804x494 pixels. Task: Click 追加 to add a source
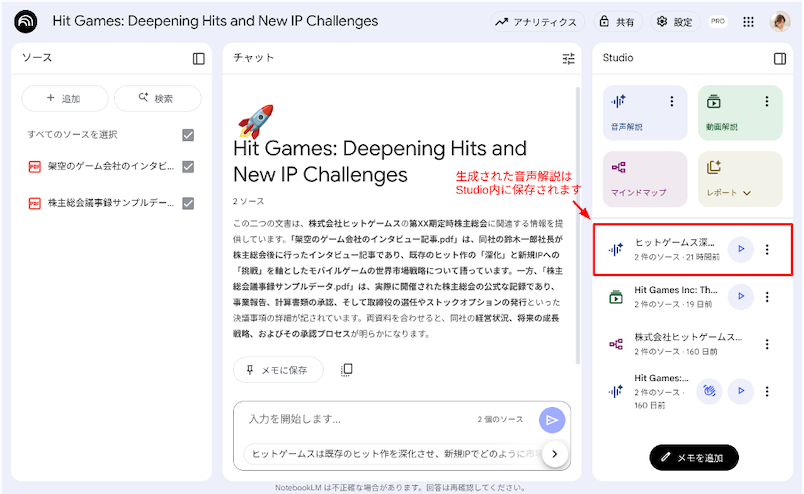tap(65, 98)
